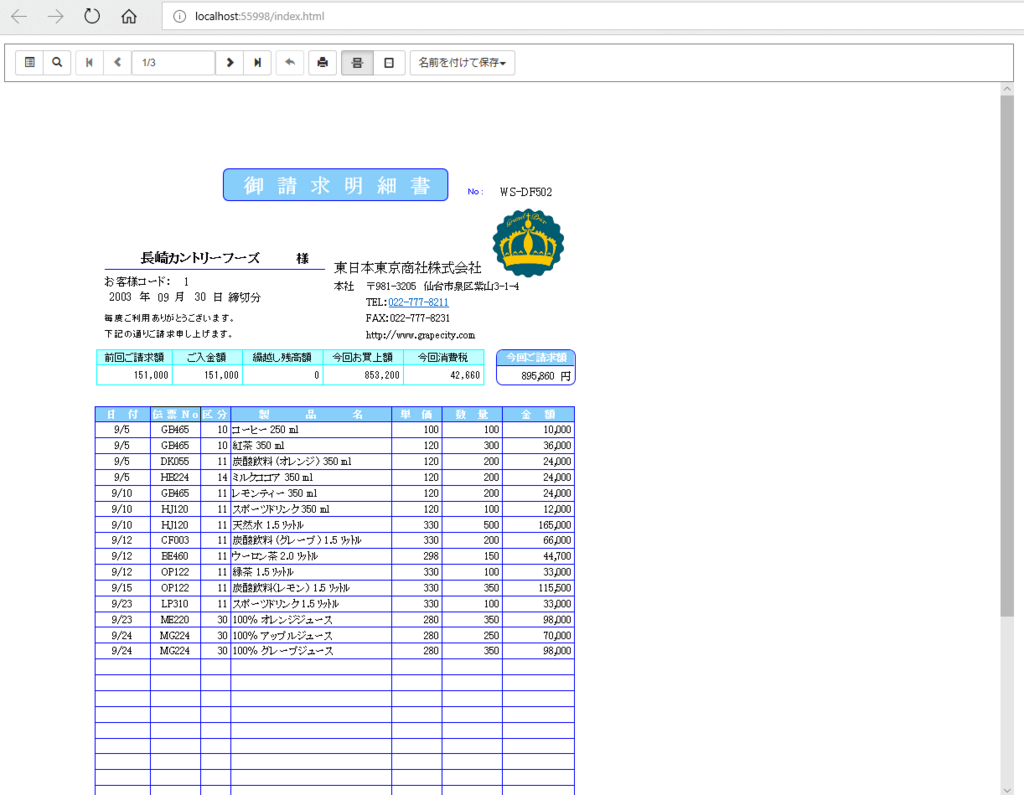Open the 022-777-8211 telephone link
1024x795 pixels.
click(x=418, y=302)
